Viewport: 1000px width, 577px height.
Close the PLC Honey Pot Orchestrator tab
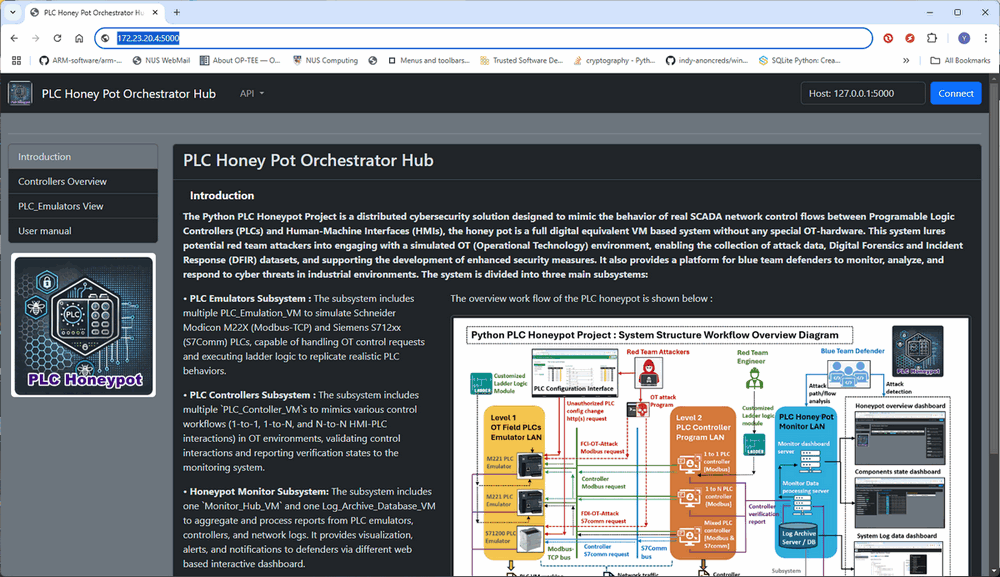(155, 12)
